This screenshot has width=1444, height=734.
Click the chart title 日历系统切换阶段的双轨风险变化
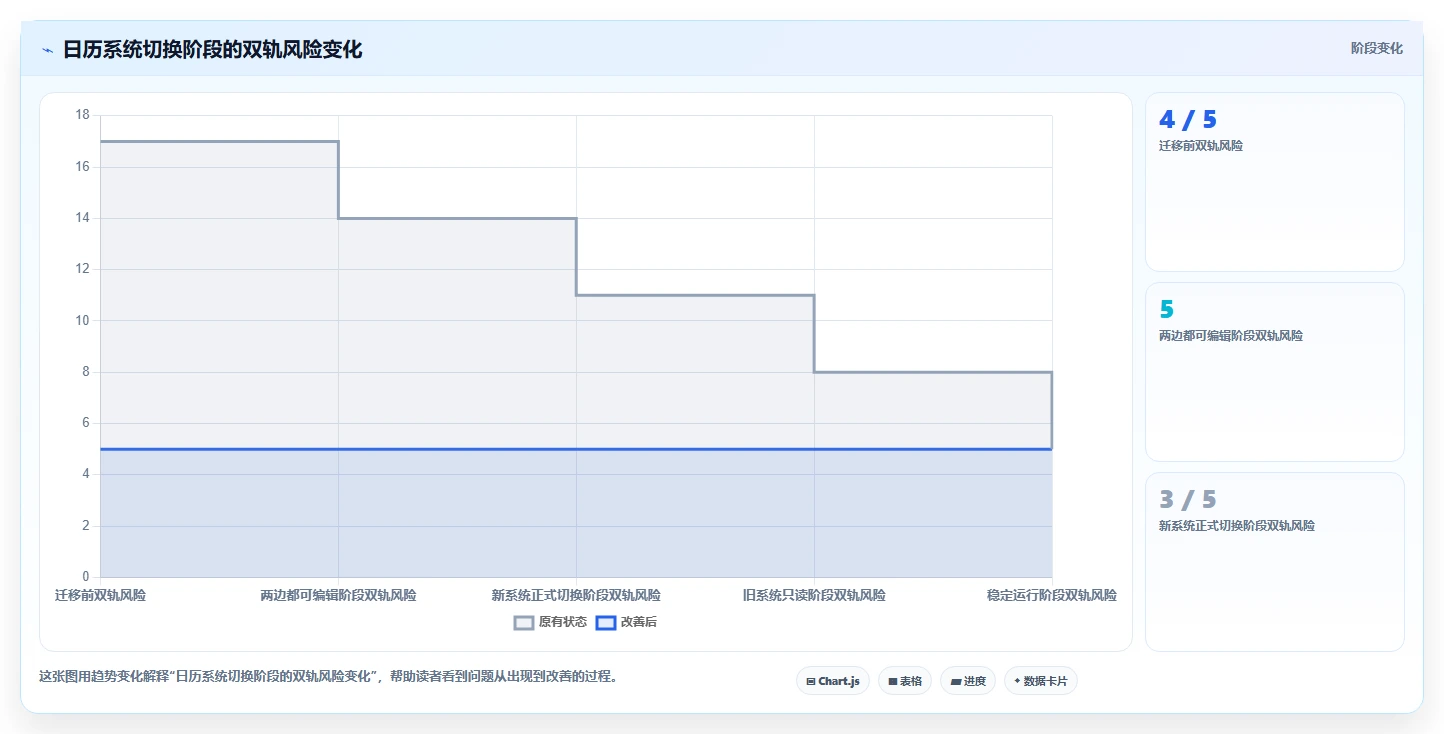tap(212, 50)
